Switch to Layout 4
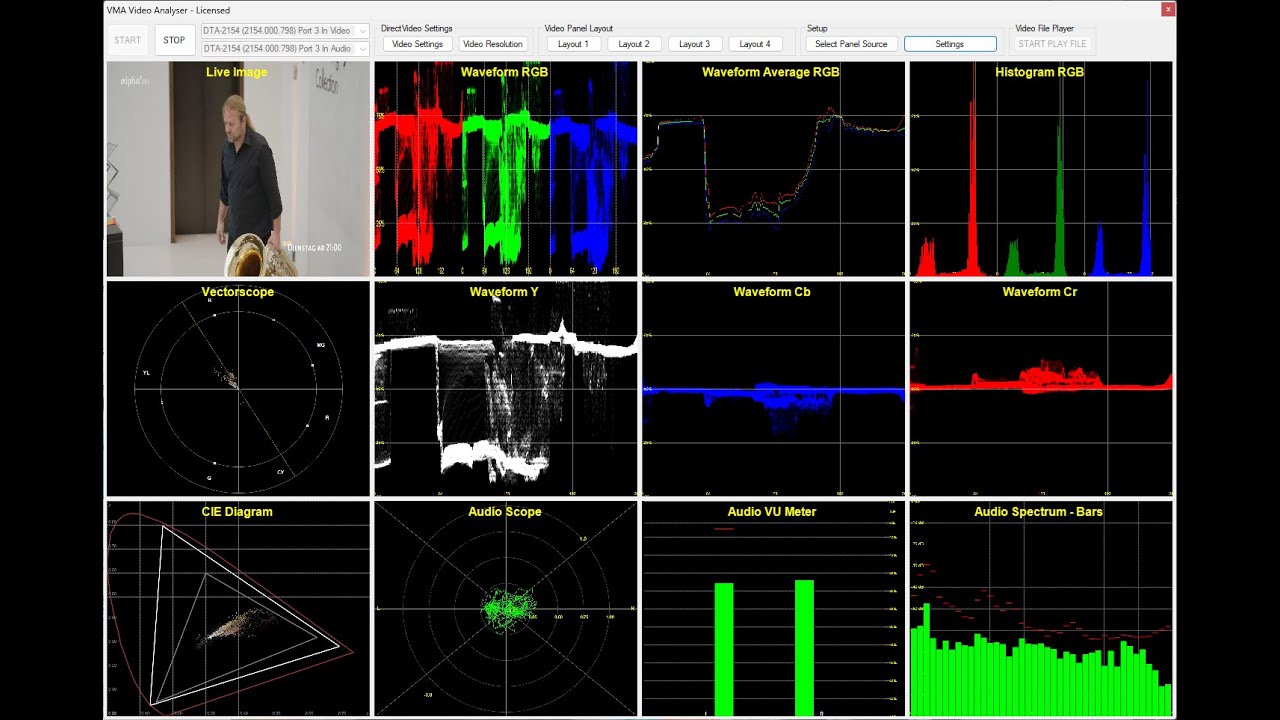 [755, 44]
